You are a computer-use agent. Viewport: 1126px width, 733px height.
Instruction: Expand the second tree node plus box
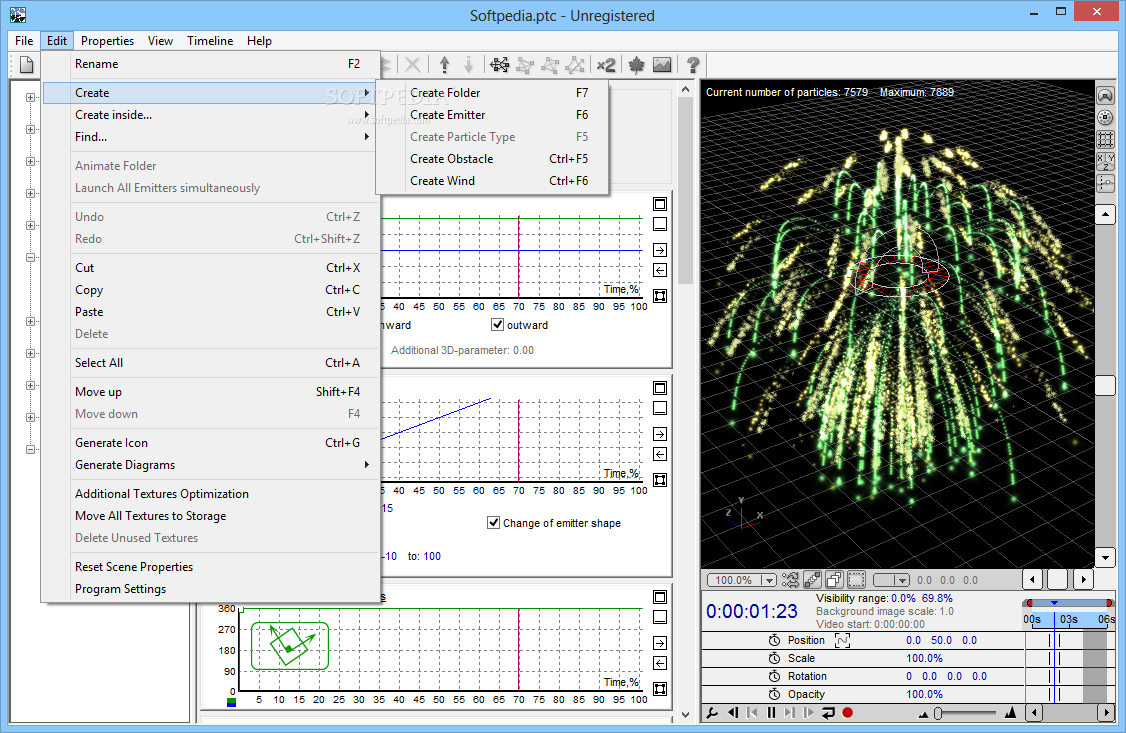[x=30, y=130]
